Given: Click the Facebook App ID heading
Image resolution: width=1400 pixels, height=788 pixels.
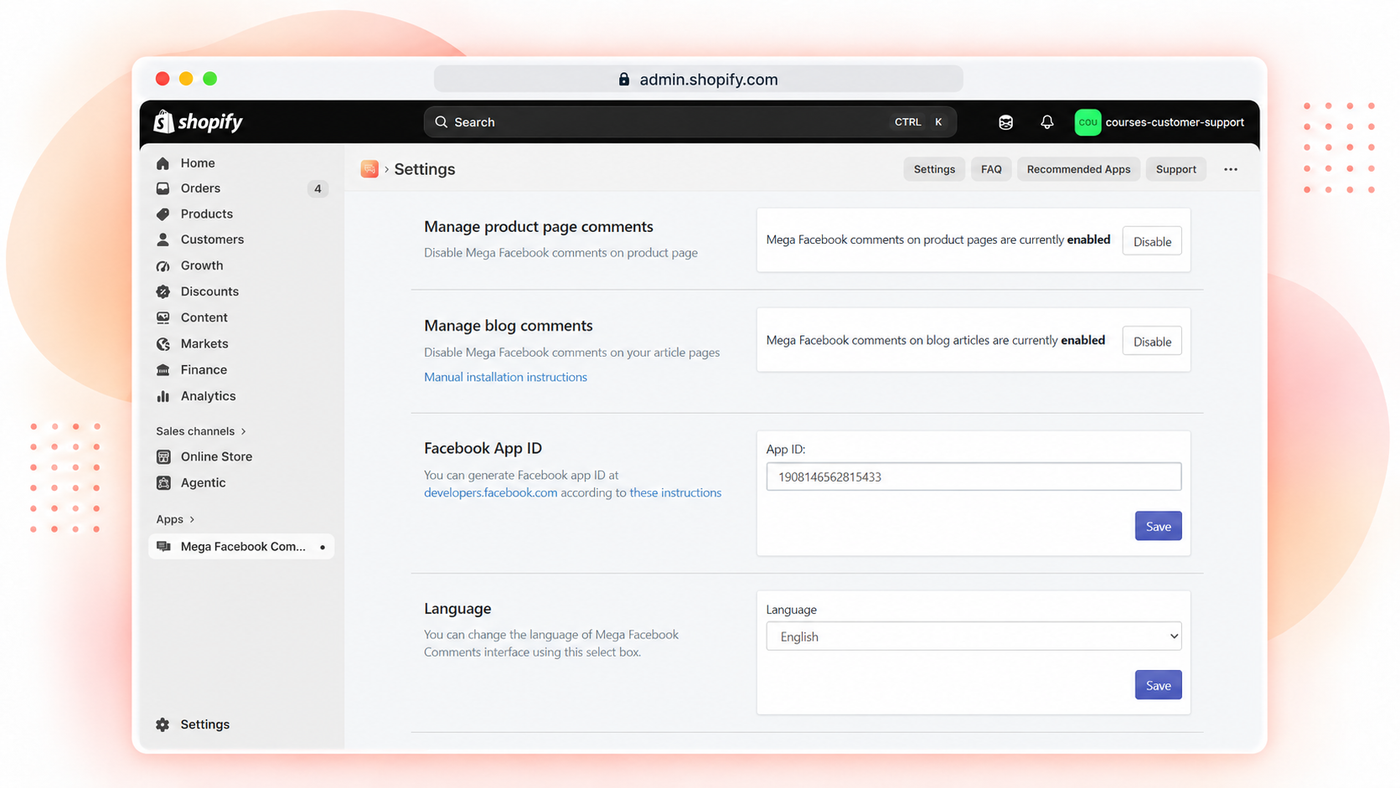Looking at the screenshot, I should 483,449.
